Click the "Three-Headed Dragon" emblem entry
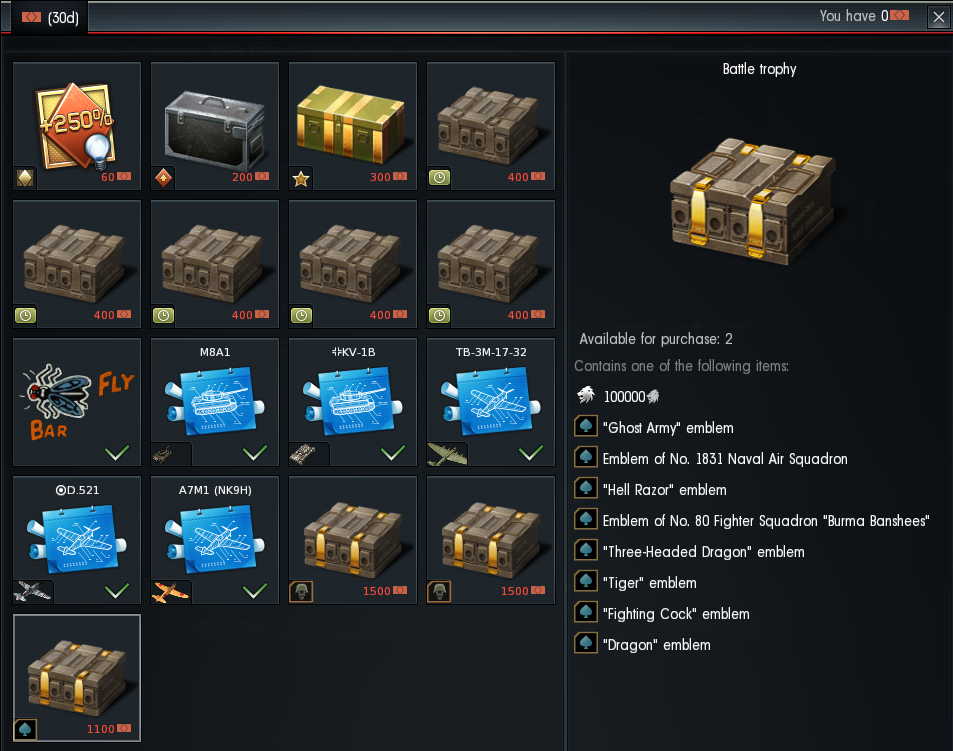 (689, 552)
